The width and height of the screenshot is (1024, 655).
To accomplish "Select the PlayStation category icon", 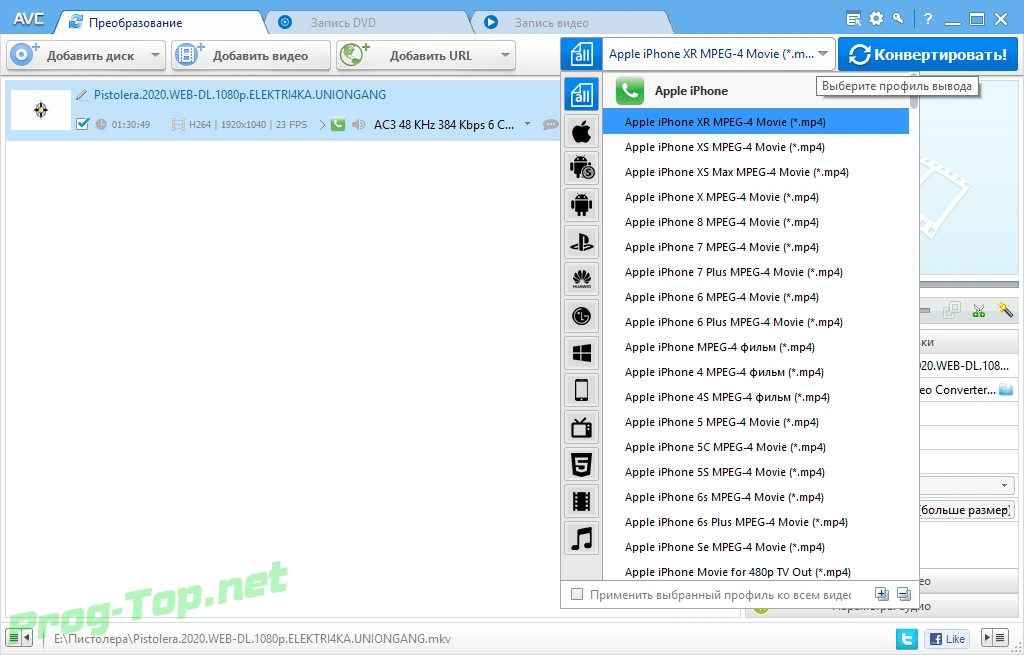I will (581, 242).
